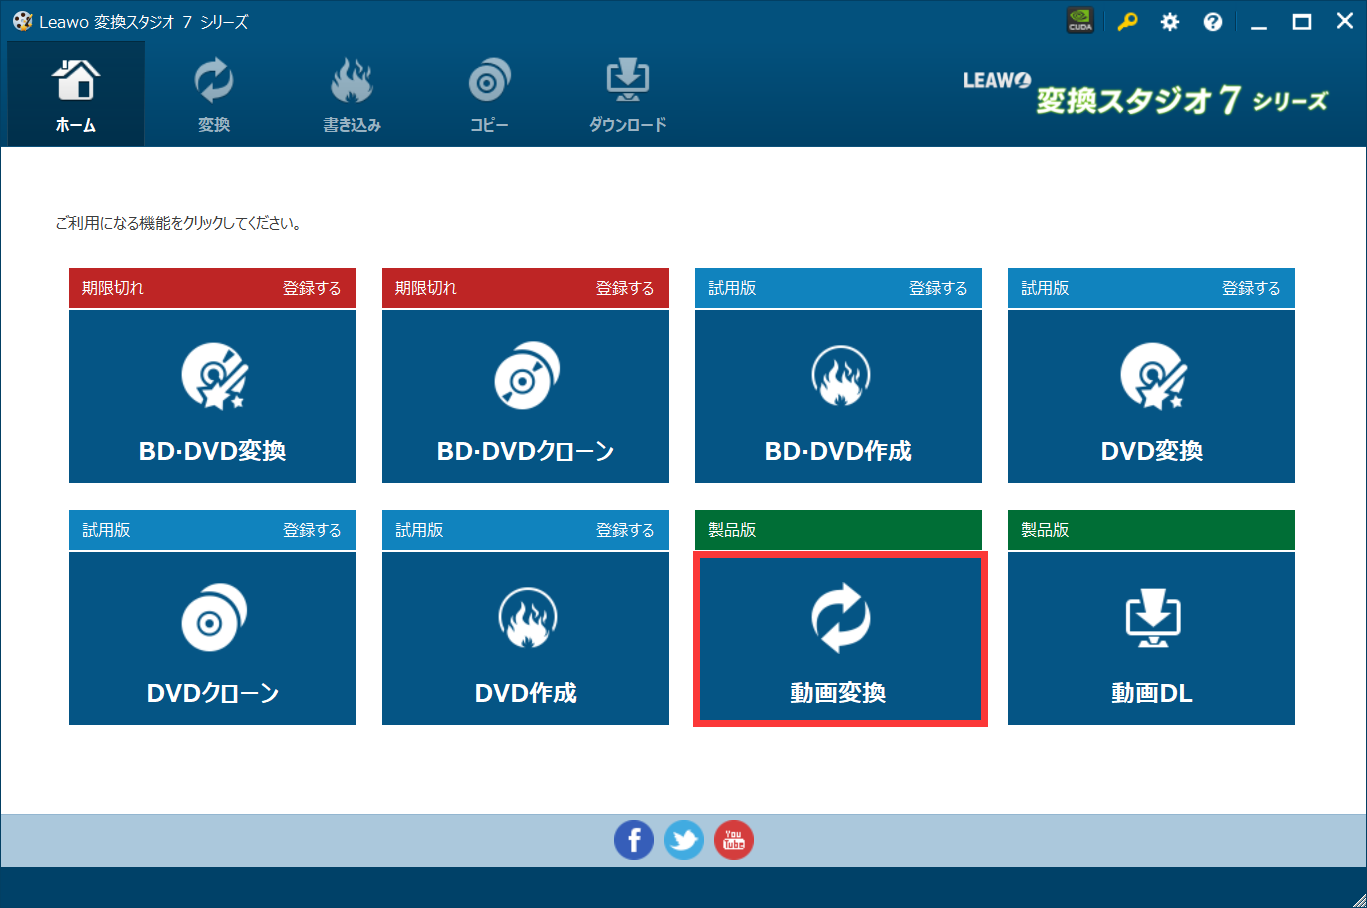Launch the BD·DVDクローン module tile

coord(525,396)
